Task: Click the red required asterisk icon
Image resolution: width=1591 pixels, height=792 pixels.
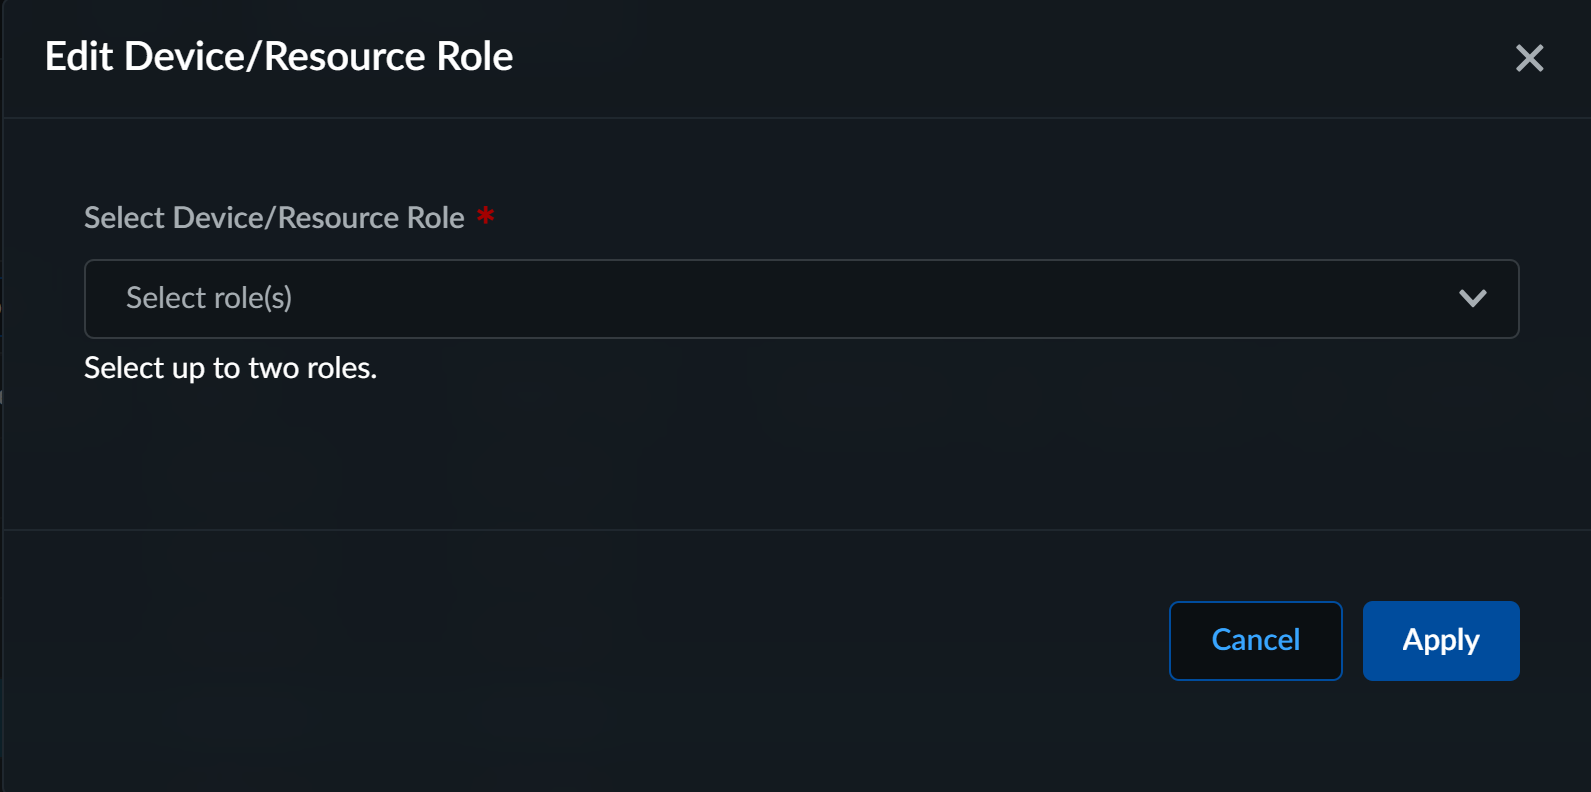Action: 486,215
